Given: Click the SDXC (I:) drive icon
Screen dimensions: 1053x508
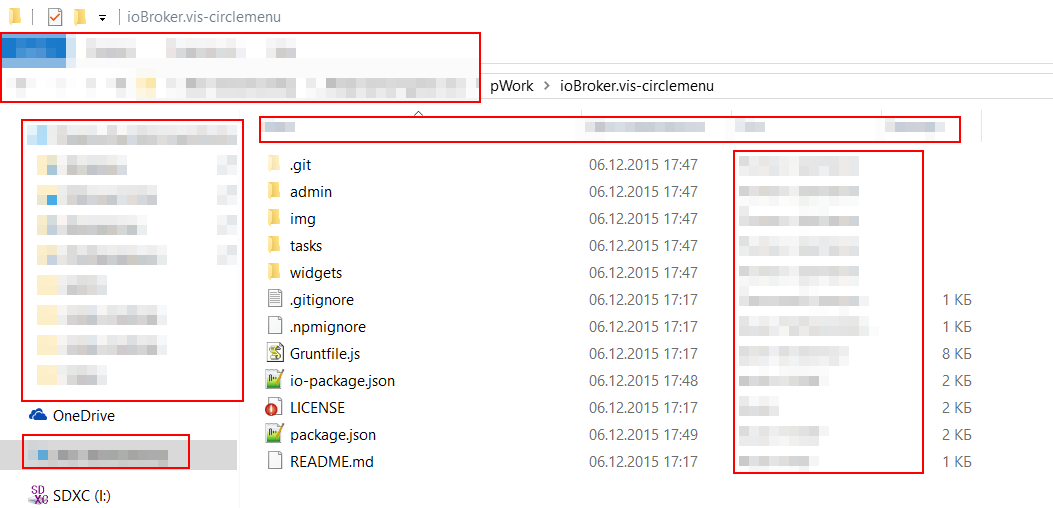Looking at the screenshot, I should (39, 493).
